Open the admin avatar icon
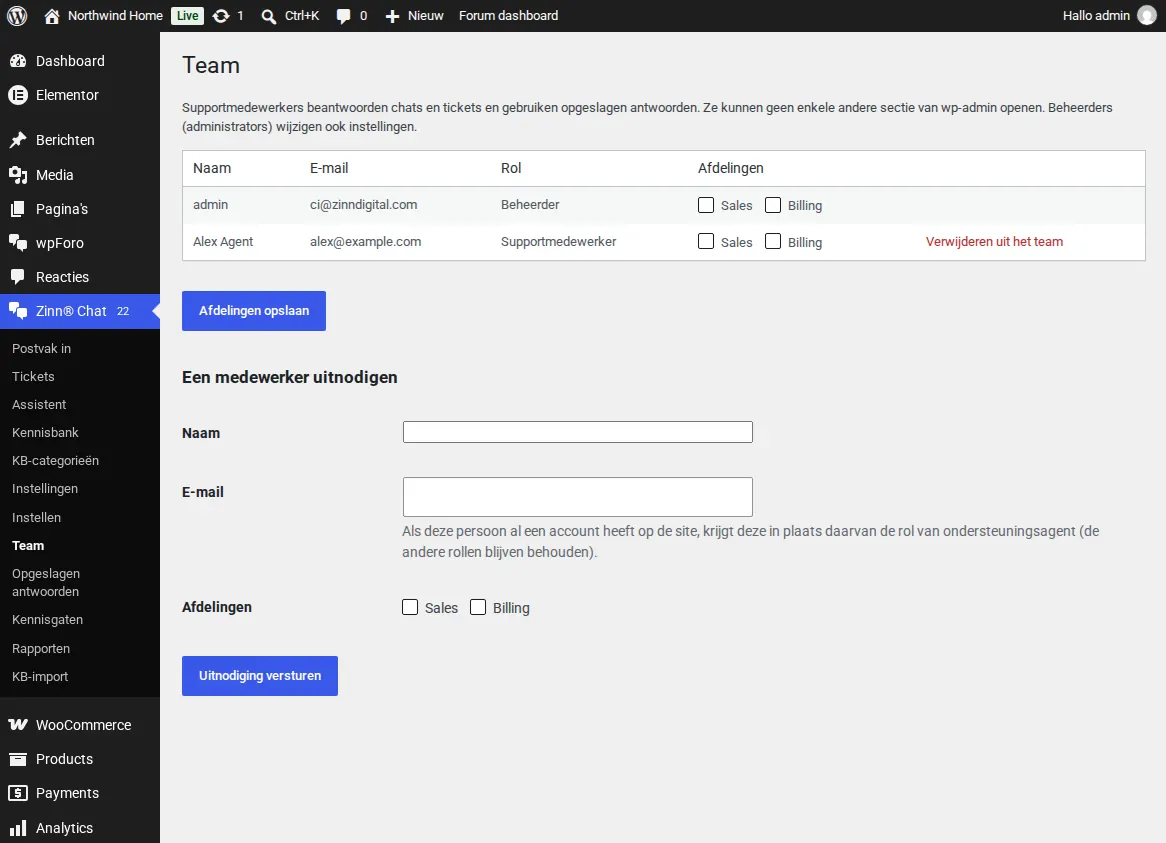This screenshot has height=843, width=1166. click(1147, 16)
